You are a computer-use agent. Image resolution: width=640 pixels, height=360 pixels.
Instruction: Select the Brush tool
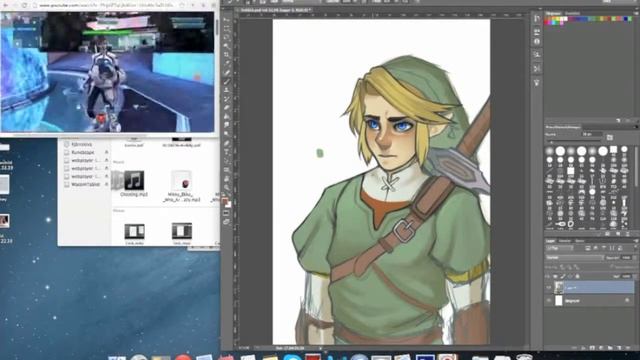(227, 81)
